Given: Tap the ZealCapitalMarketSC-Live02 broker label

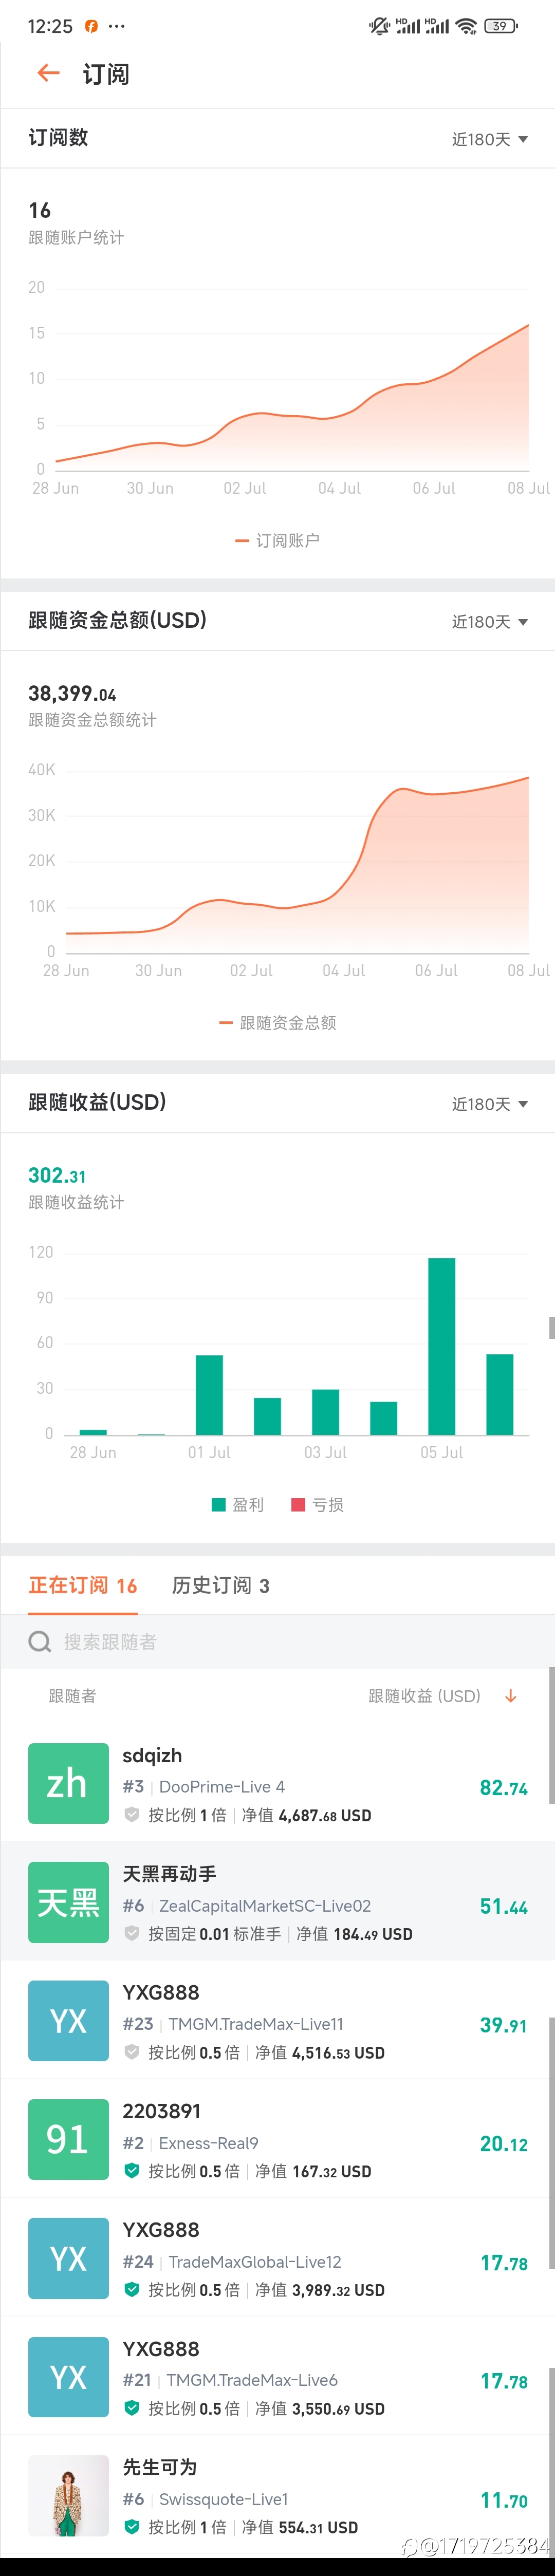Looking at the screenshot, I should [x=265, y=1905].
